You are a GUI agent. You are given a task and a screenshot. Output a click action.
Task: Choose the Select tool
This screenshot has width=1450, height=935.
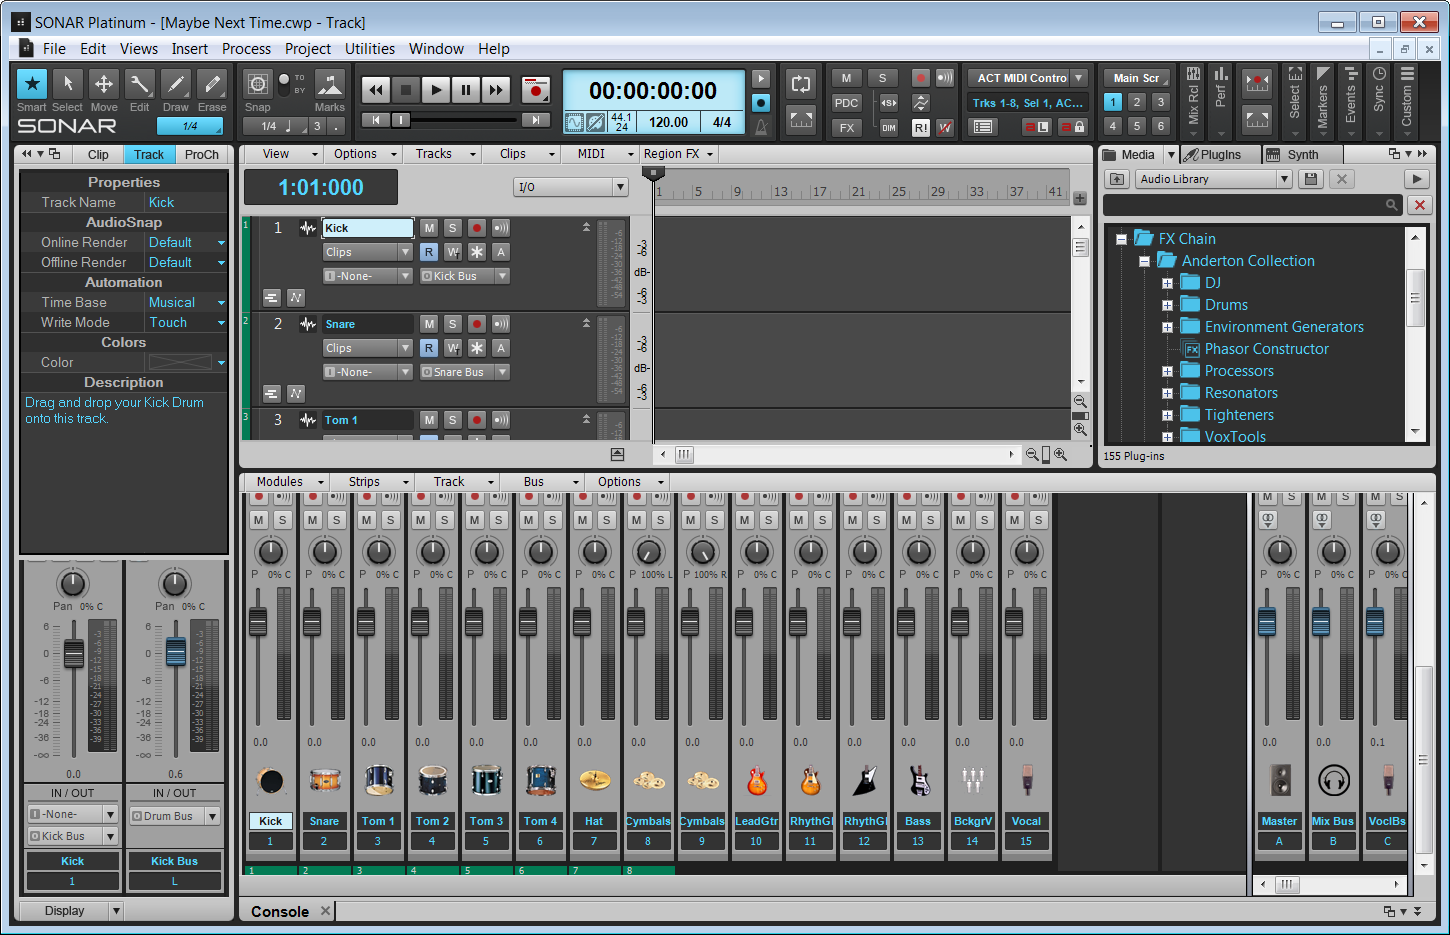[x=68, y=85]
